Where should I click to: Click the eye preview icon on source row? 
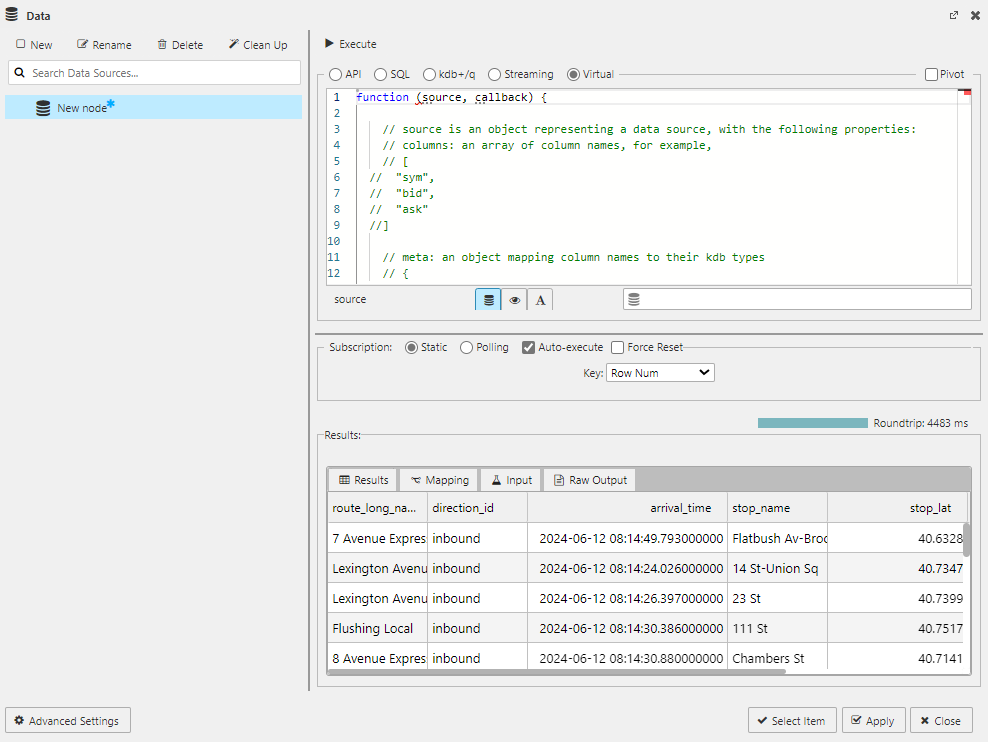tap(514, 298)
